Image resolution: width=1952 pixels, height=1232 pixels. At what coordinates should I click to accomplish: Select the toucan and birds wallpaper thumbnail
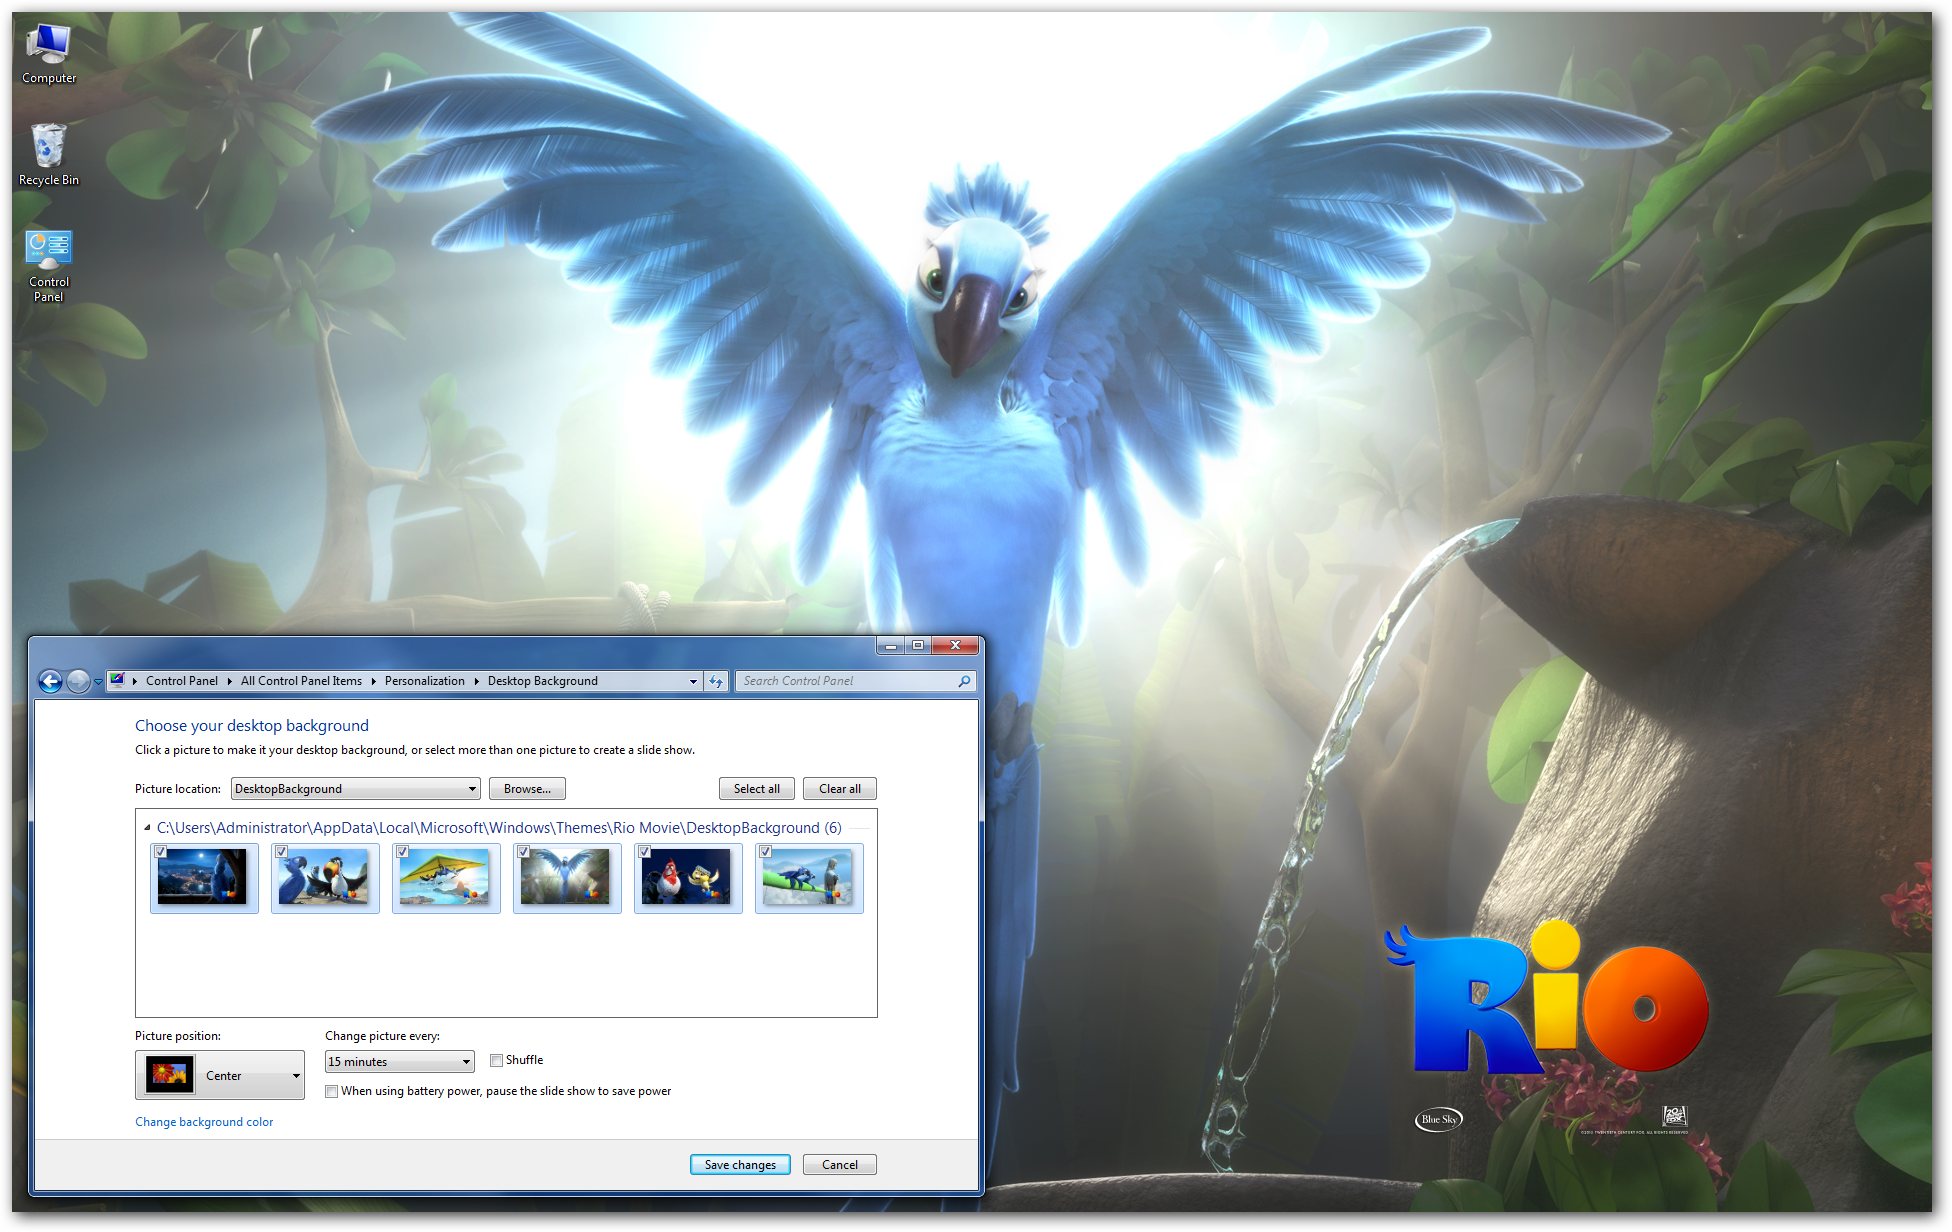(325, 878)
